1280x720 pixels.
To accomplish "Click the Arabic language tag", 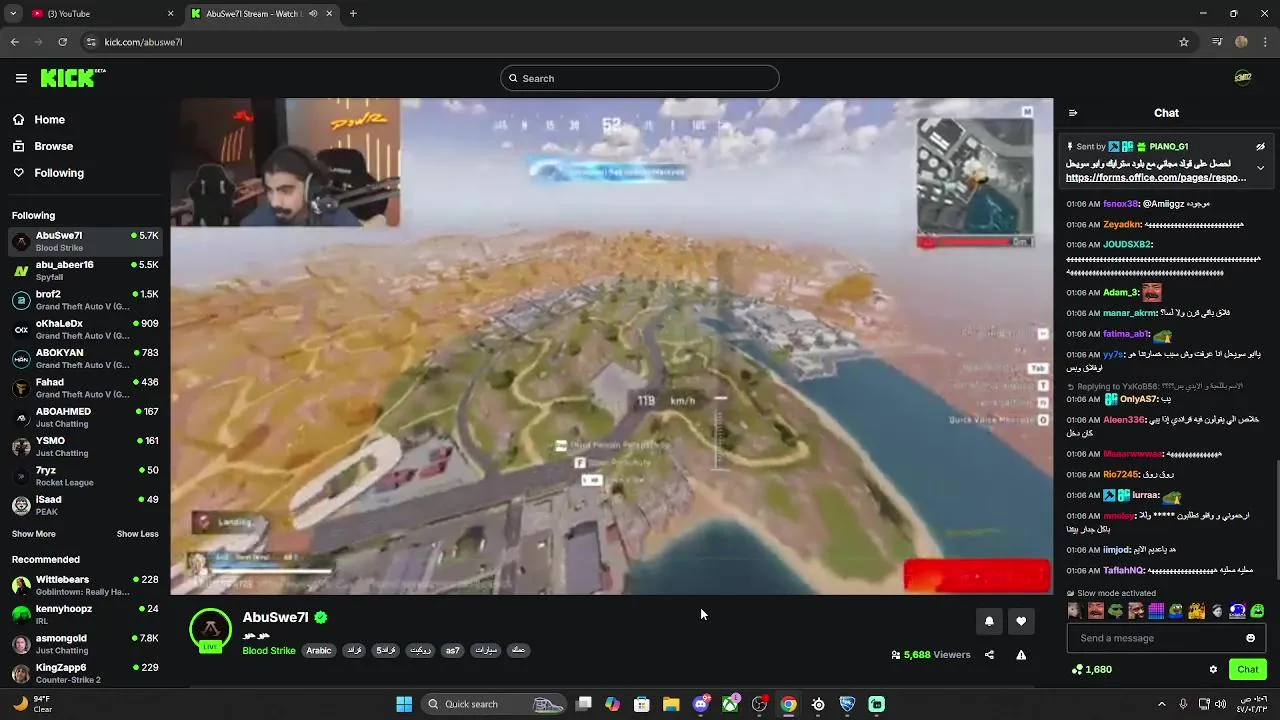I will [319, 651].
